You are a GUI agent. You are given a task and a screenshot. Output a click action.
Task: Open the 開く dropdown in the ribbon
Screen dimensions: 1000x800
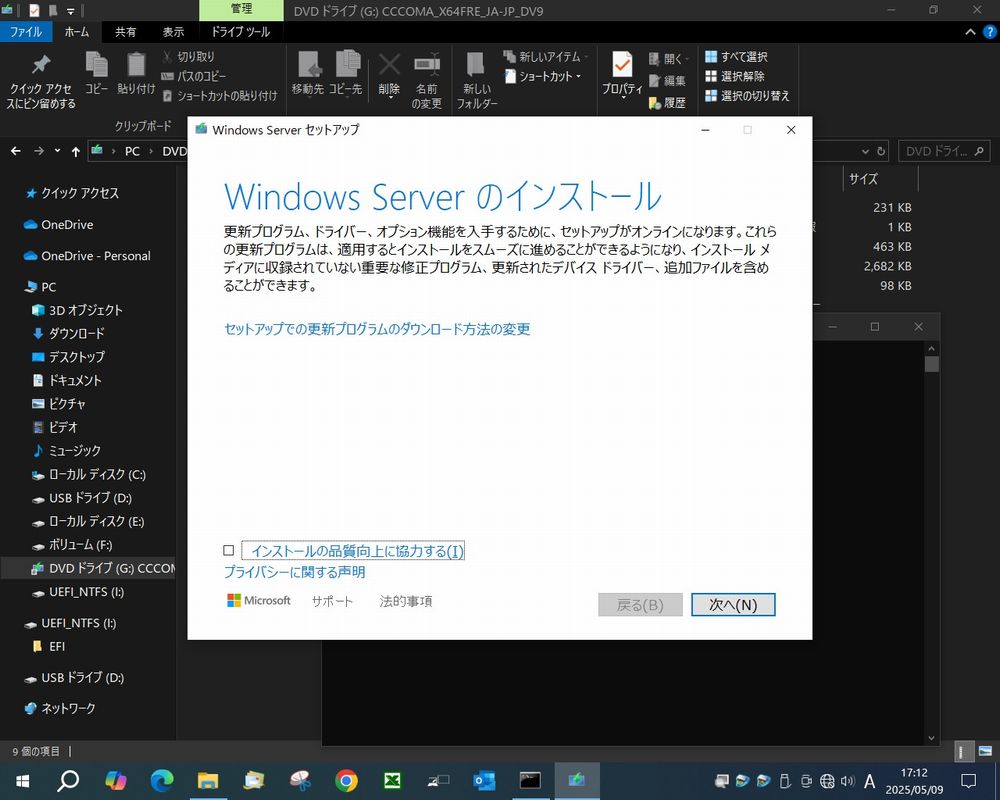669,59
